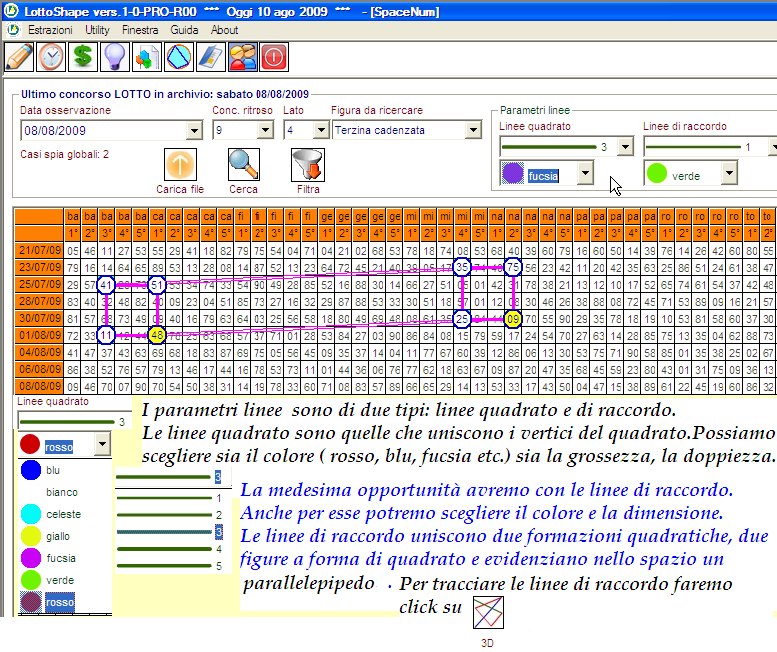
Task: Choose line thickness 5 in the list
Action: 170,566
